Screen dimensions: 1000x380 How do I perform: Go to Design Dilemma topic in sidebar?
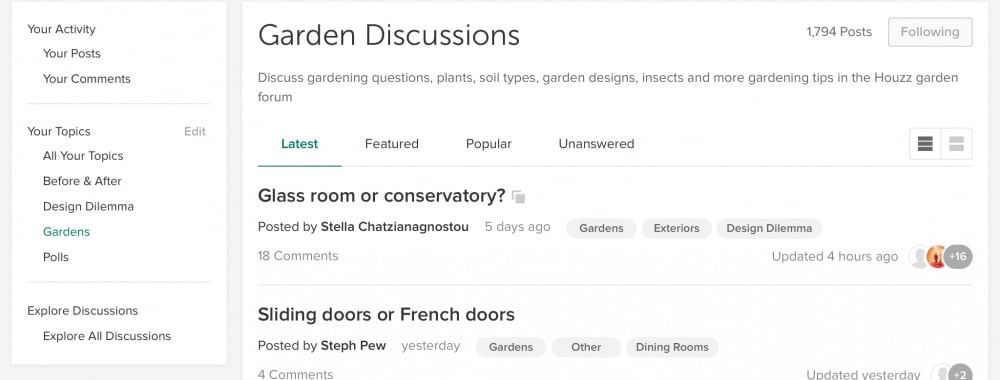click(88, 207)
